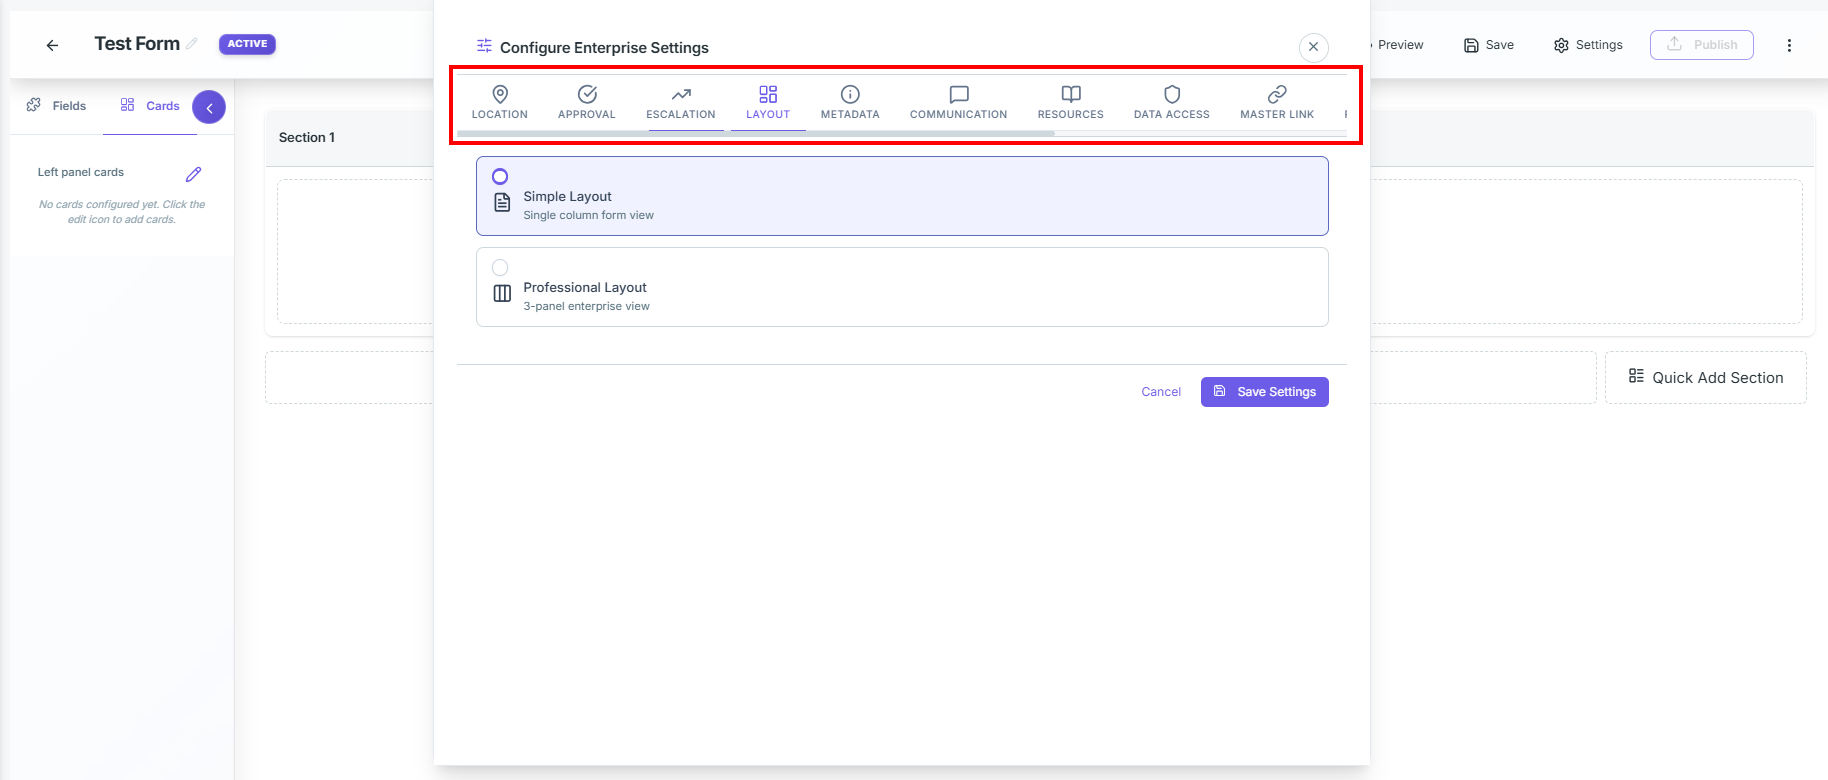Click the Metadata info icon
1828x780 pixels.
pos(850,94)
